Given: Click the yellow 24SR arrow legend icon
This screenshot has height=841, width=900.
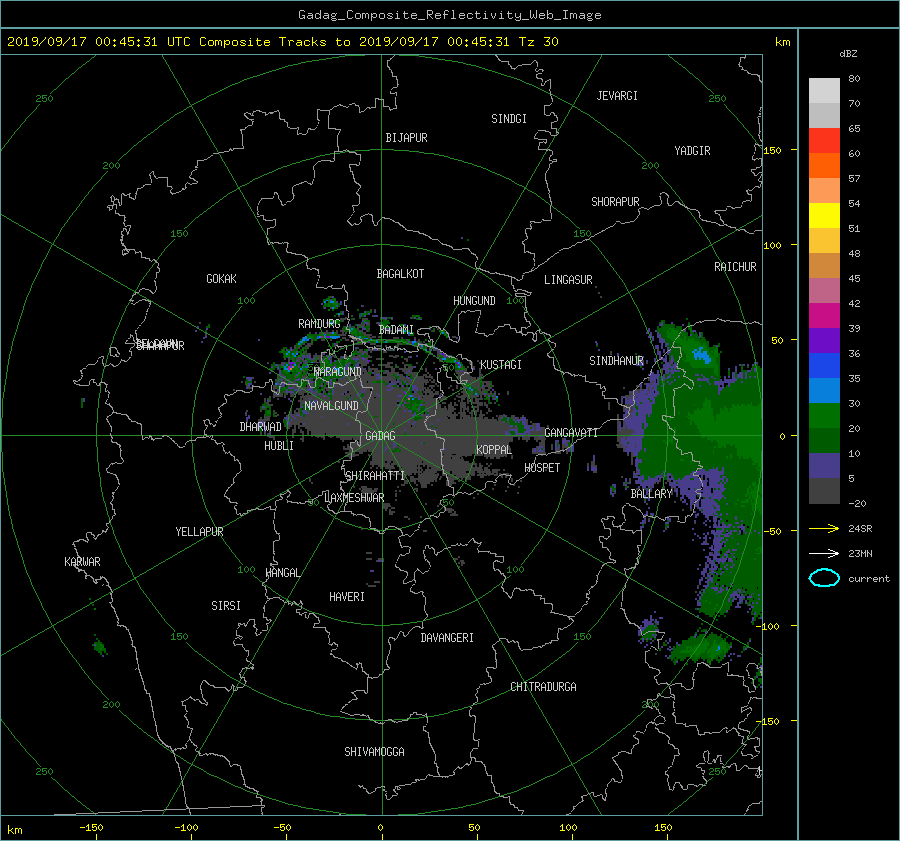Looking at the screenshot, I should (824, 528).
